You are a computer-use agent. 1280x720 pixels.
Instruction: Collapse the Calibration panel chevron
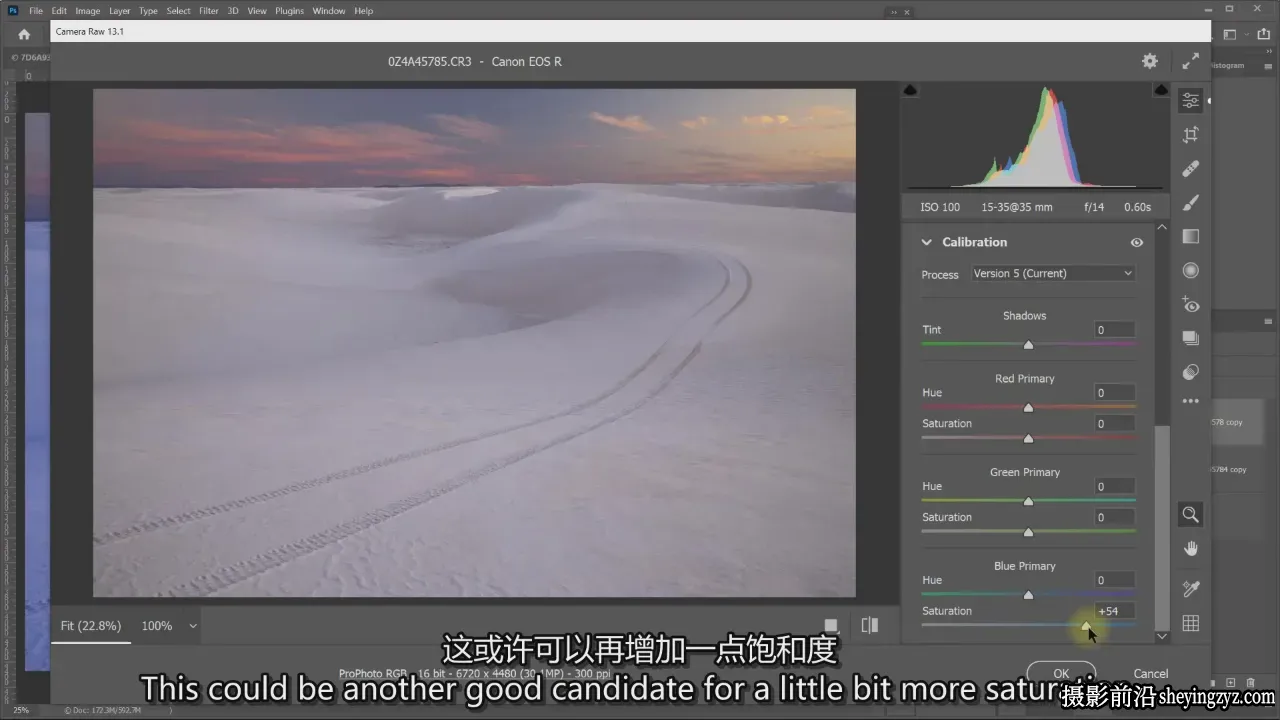tap(926, 242)
